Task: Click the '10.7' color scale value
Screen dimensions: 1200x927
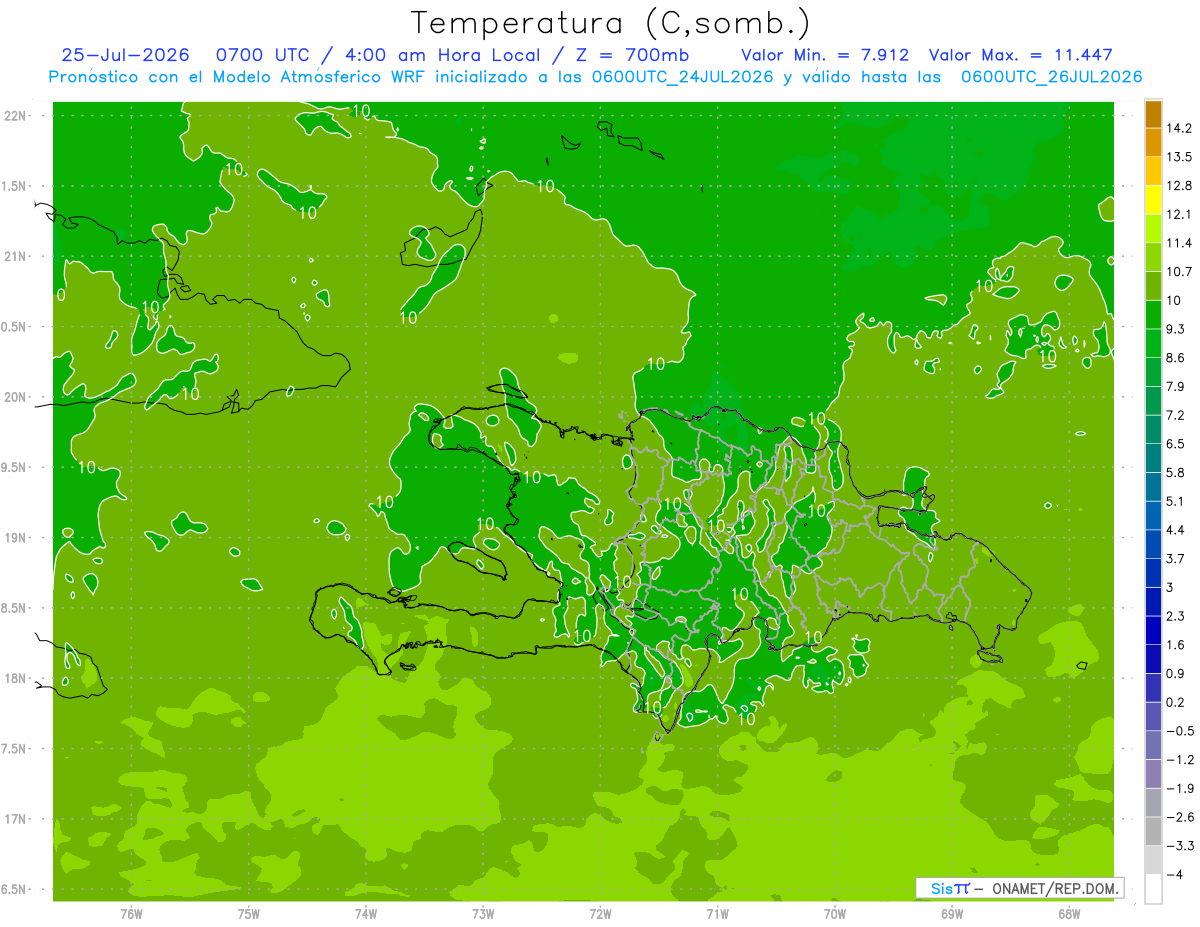Action: 1179,272
